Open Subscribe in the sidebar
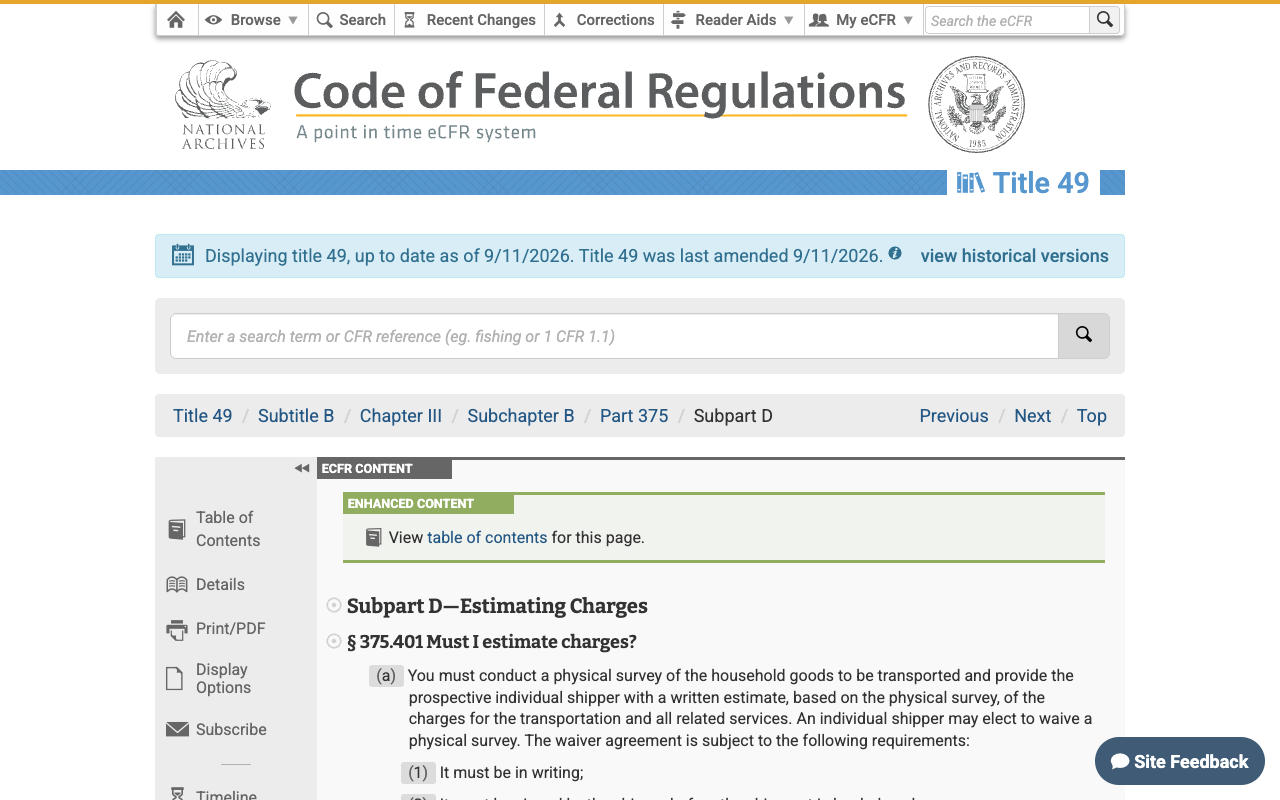The height and width of the screenshot is (800, 1280). [216, 730]
